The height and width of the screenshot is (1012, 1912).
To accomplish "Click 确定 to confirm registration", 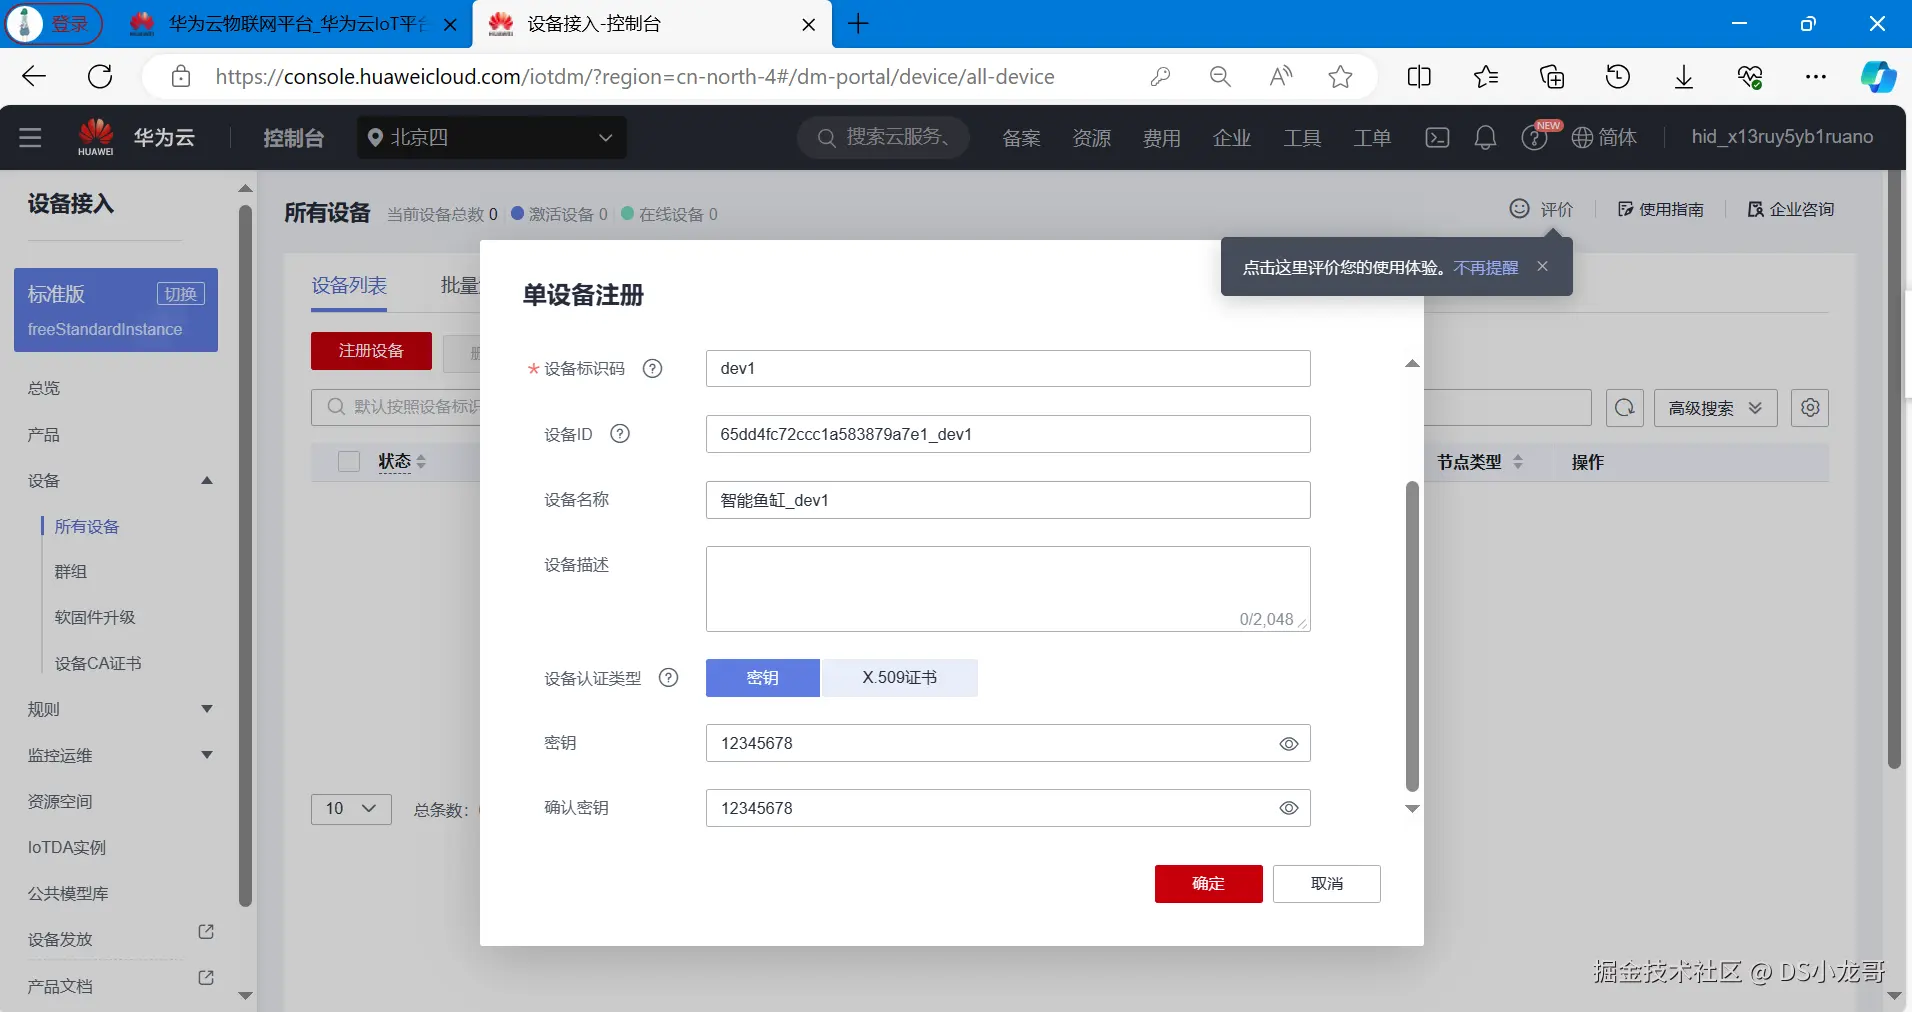I will click(x=1209, y=884).
